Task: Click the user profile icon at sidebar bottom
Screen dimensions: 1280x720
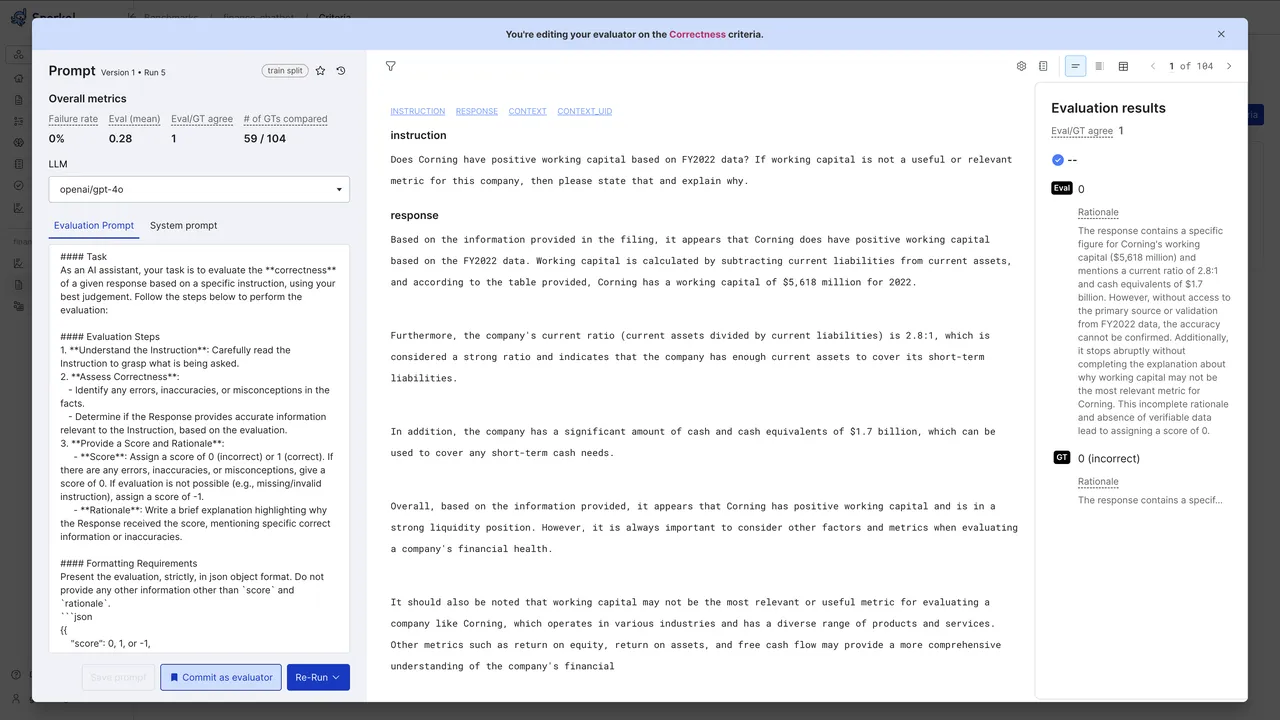Action: (16, 698)
